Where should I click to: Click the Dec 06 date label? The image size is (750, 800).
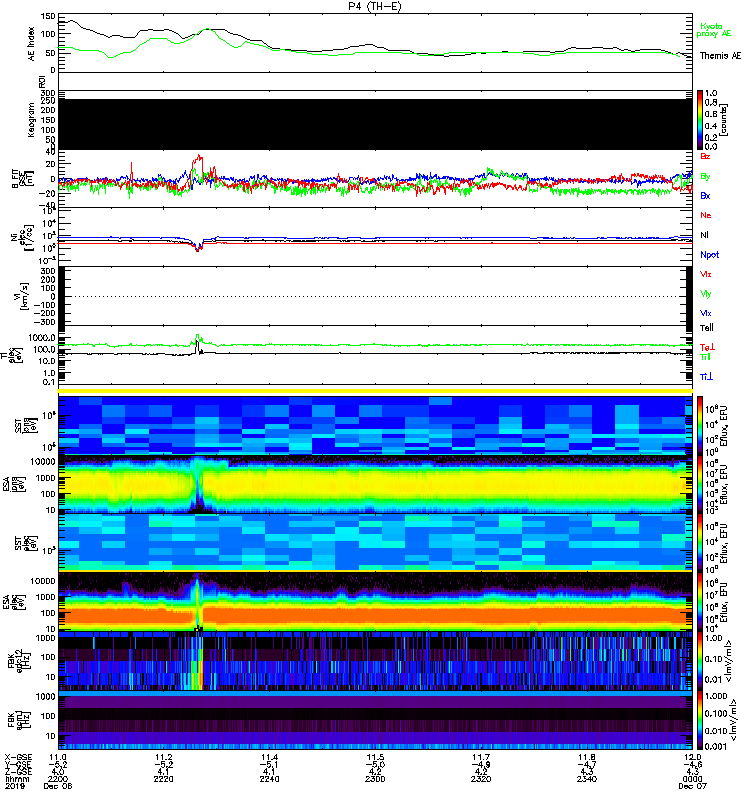point(58,786)
